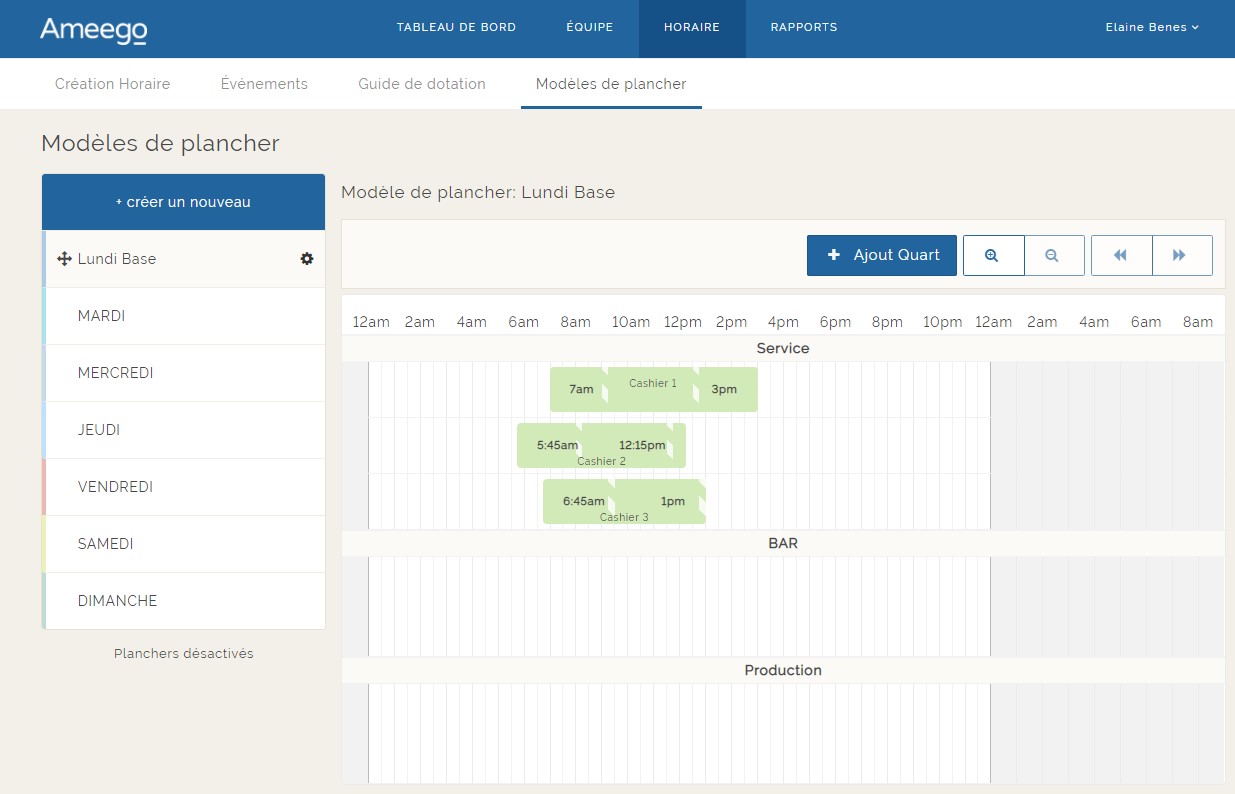Switch to the Création Horaire tab
This screenshot has width=1235, height=794.
pos(112,84)
